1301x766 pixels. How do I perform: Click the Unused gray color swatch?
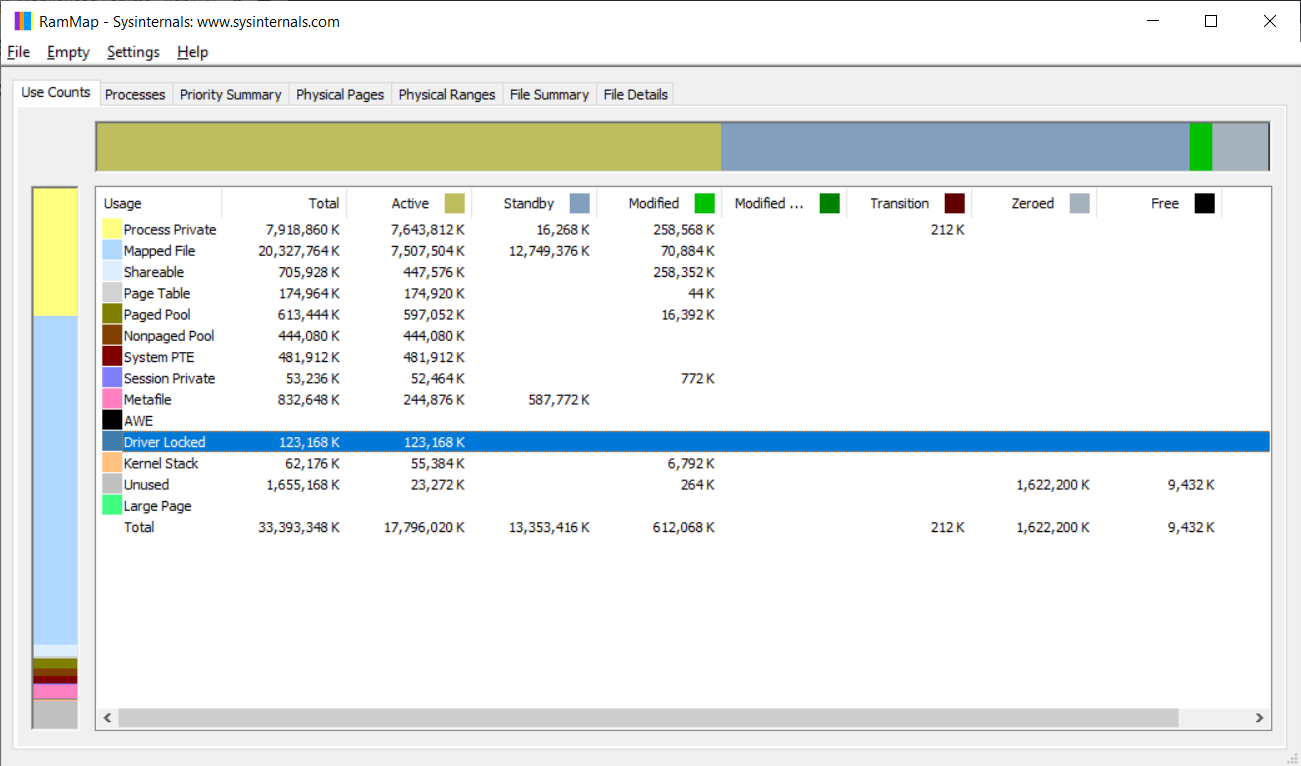(112, 484)
